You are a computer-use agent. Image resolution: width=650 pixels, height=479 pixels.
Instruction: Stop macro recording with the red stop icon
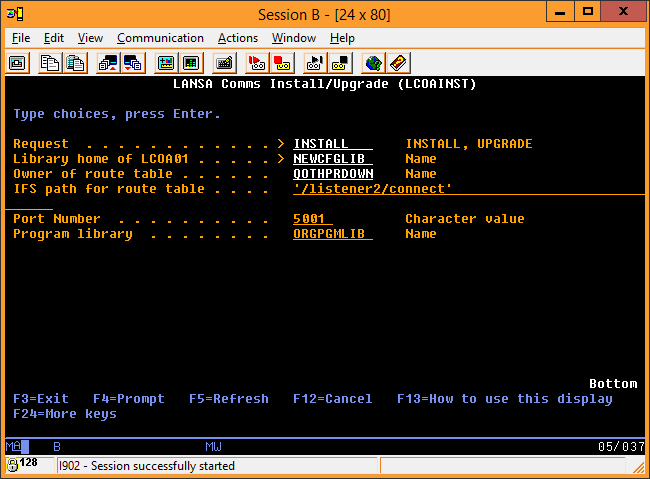click(x=282, y=63)
